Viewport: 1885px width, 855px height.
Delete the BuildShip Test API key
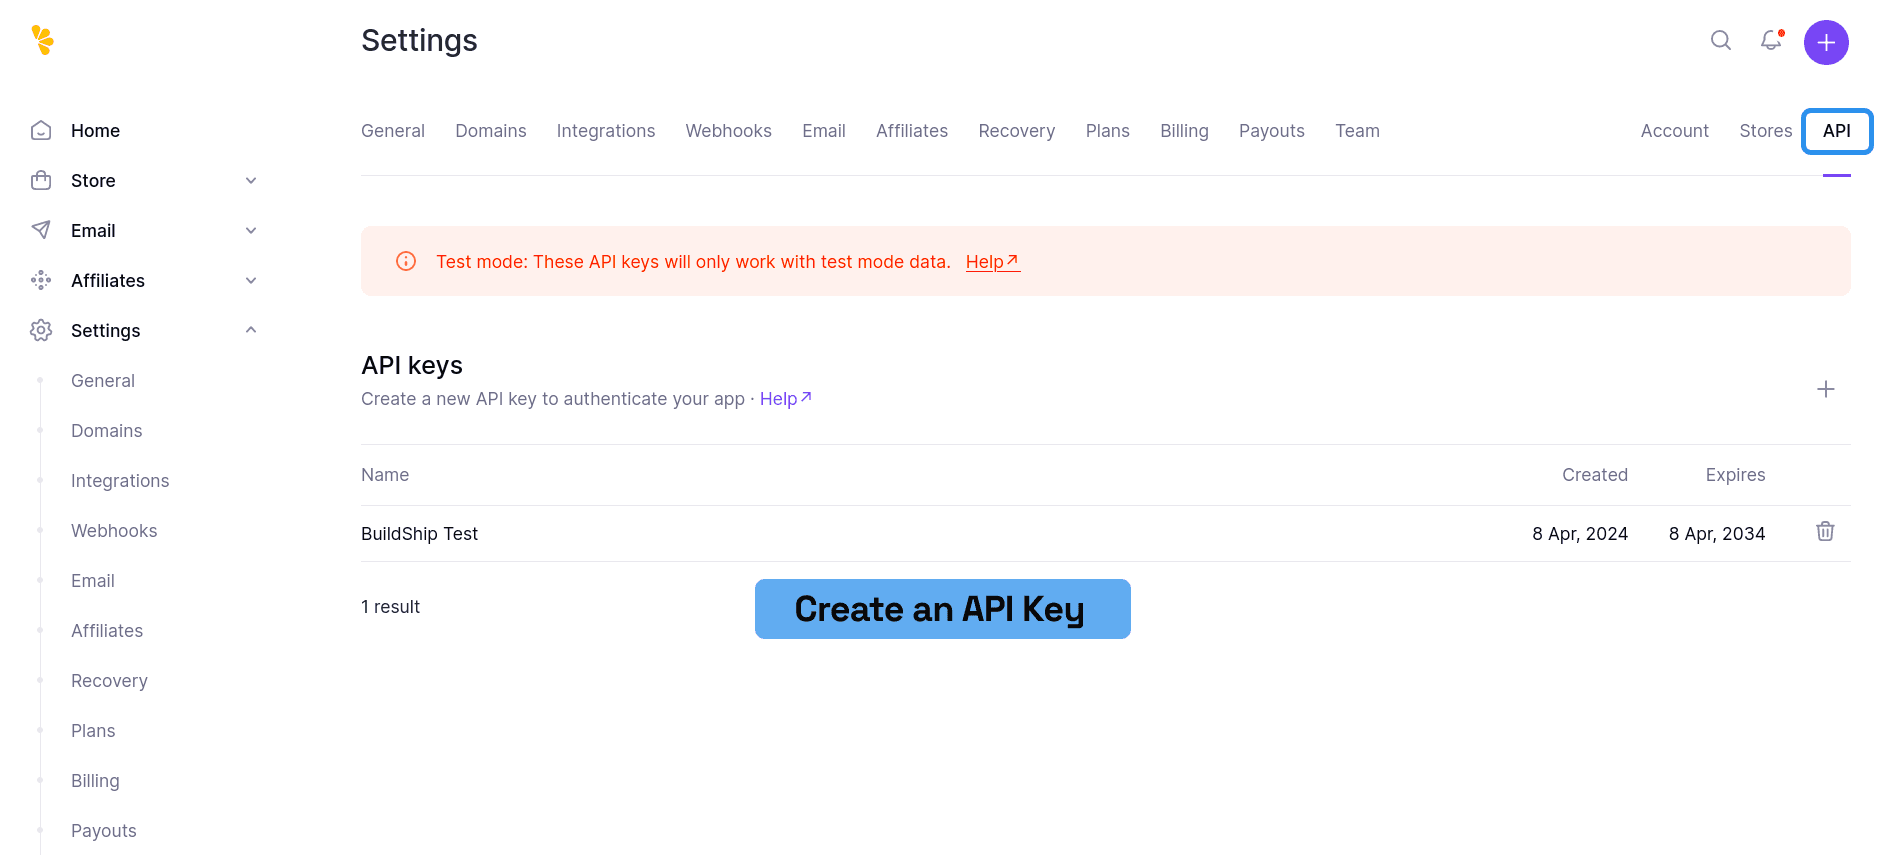pos(1825,532)
